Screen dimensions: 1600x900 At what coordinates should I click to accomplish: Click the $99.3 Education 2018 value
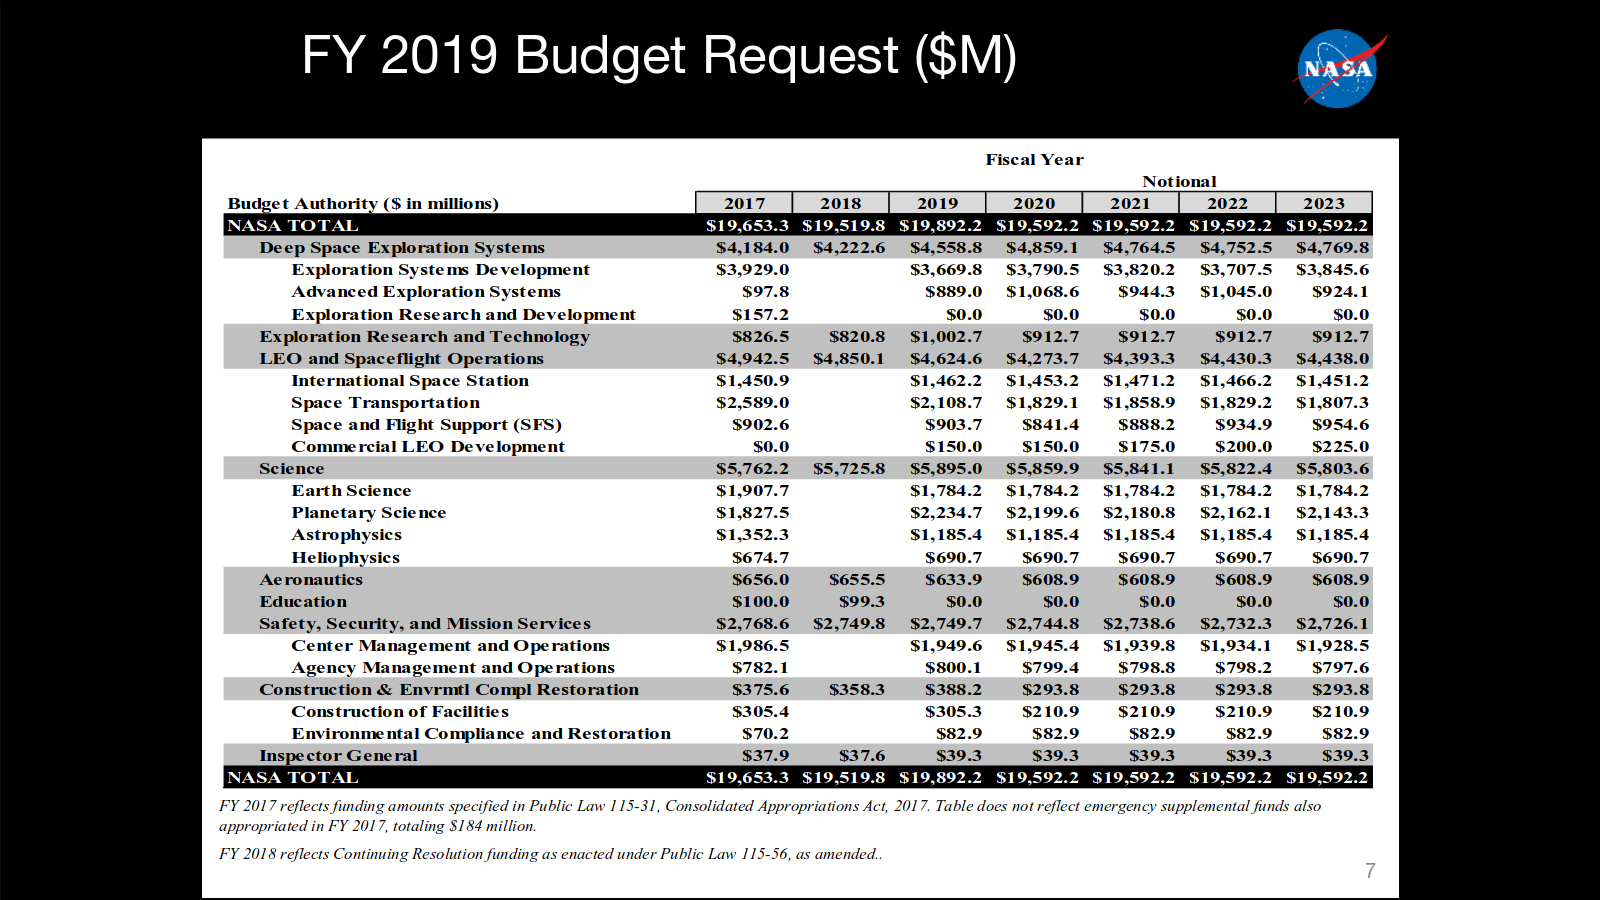click(x=862, y=601)
